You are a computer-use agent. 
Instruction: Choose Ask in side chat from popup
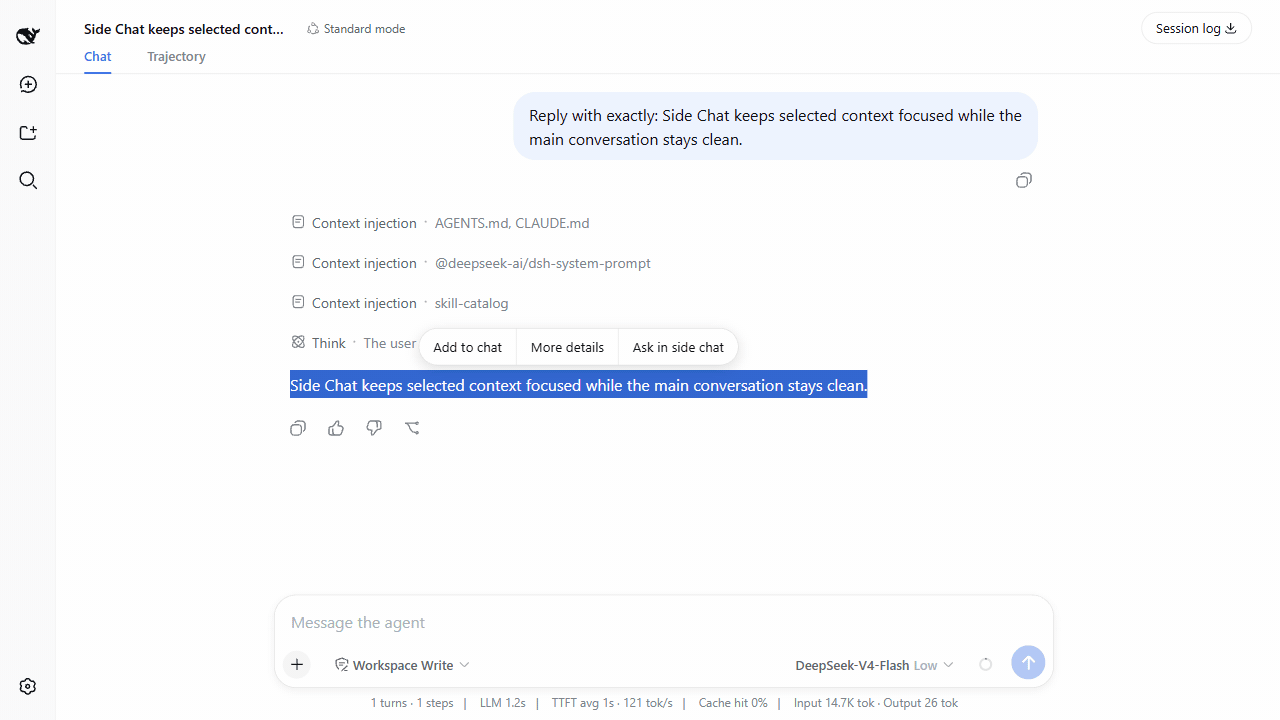pyautogui.click(x=678, y=347)
